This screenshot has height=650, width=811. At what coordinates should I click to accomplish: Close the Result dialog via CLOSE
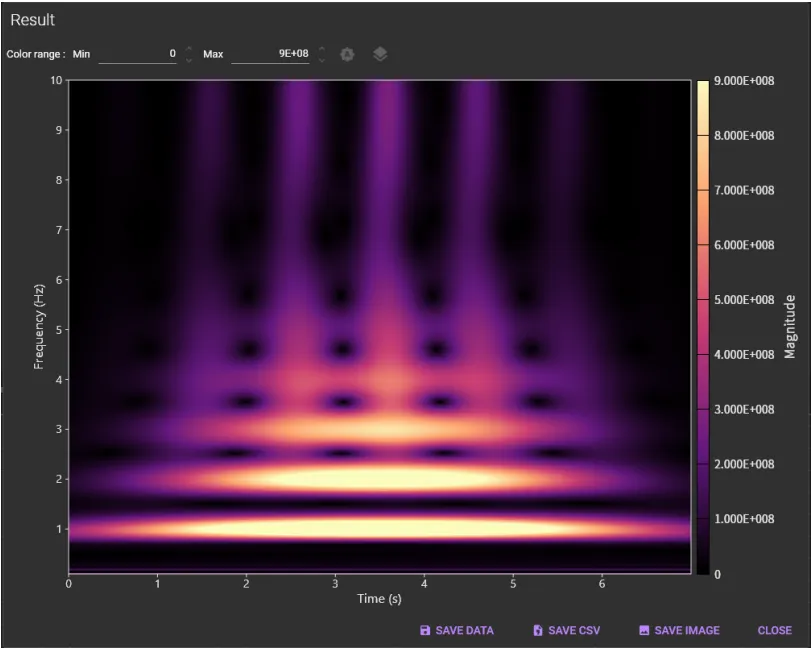[774, 631]
